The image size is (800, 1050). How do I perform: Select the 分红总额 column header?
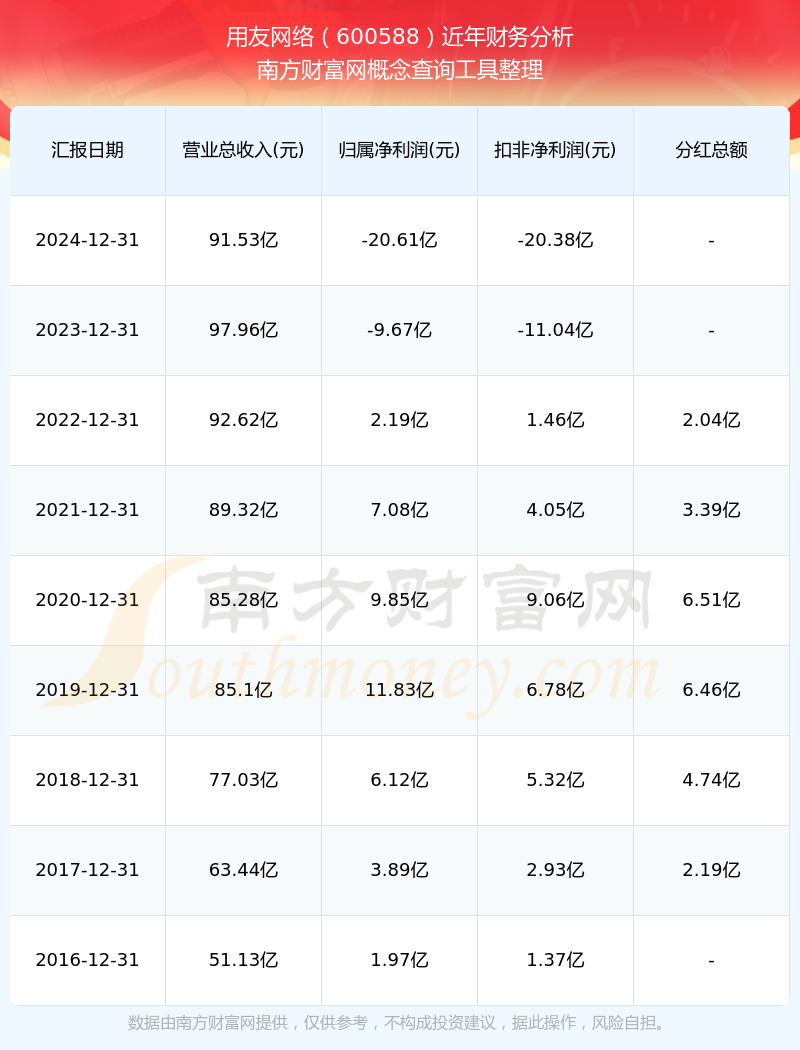(x=711, y=150)
